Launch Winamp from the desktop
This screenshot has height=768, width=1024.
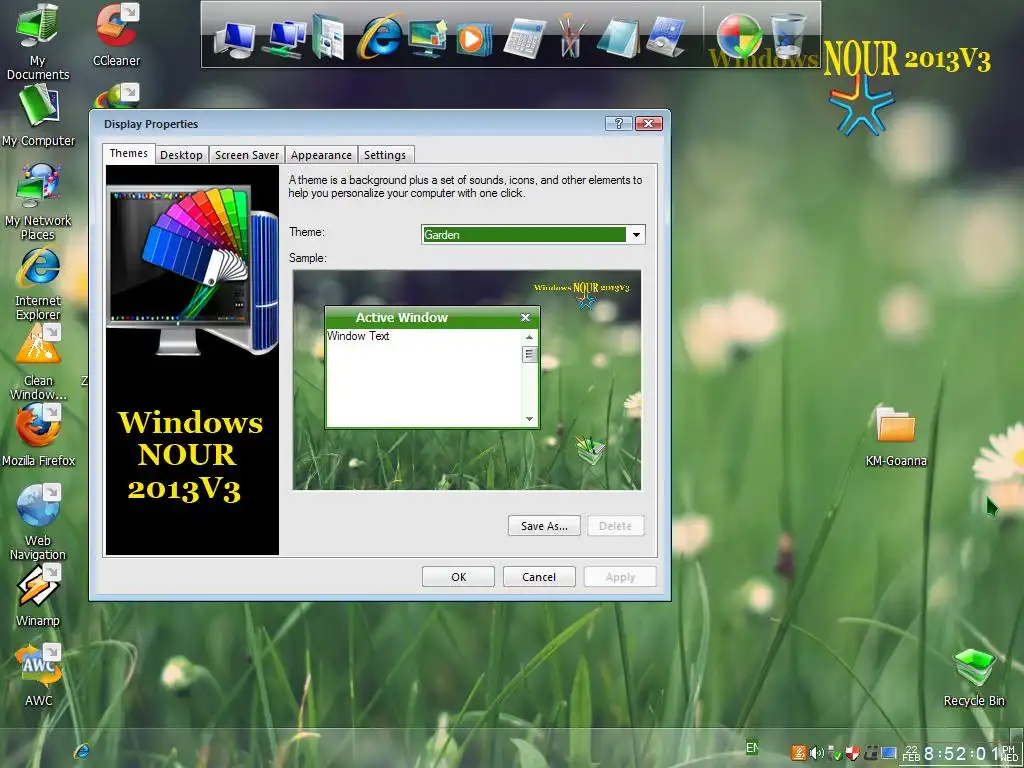click(38, 596)
